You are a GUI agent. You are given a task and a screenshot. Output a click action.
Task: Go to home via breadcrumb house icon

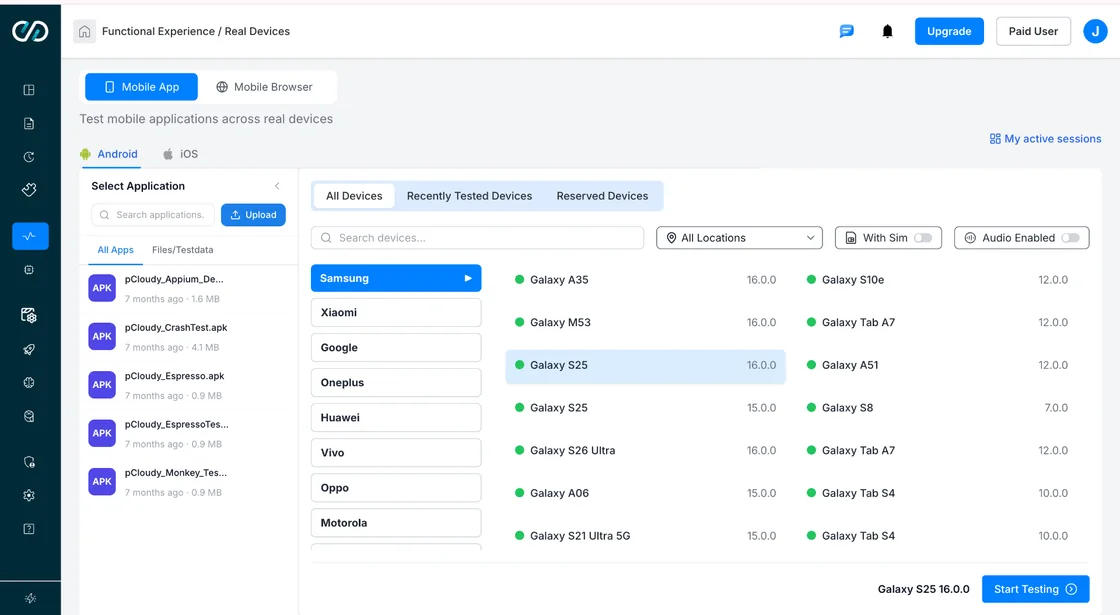pyautogui.click(x=84, y=31)
